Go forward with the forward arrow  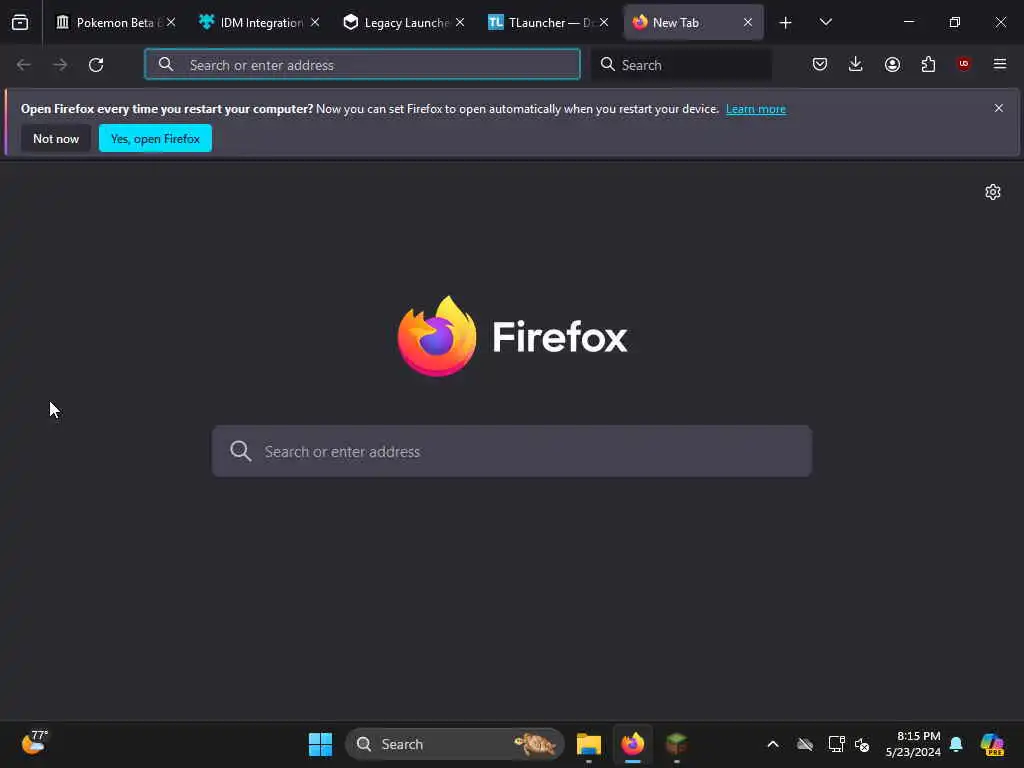[x=60, y=65]
